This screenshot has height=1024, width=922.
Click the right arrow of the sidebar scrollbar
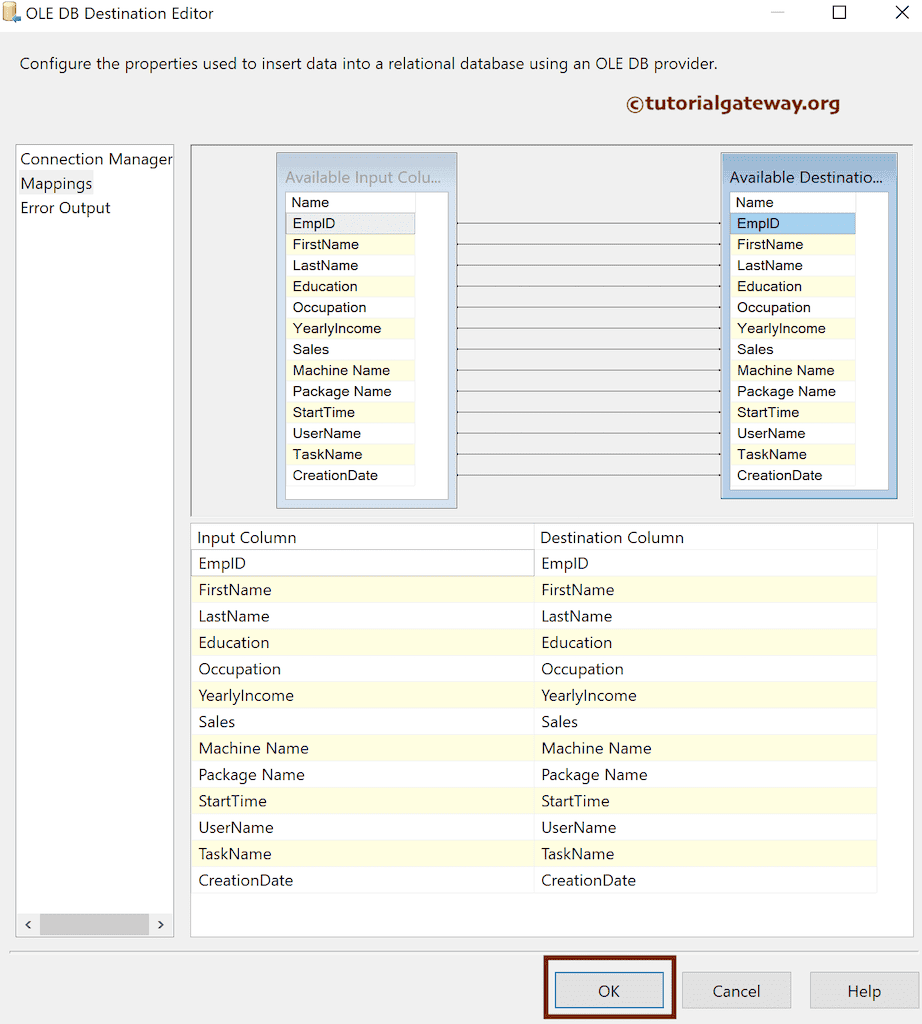(160, 925)
